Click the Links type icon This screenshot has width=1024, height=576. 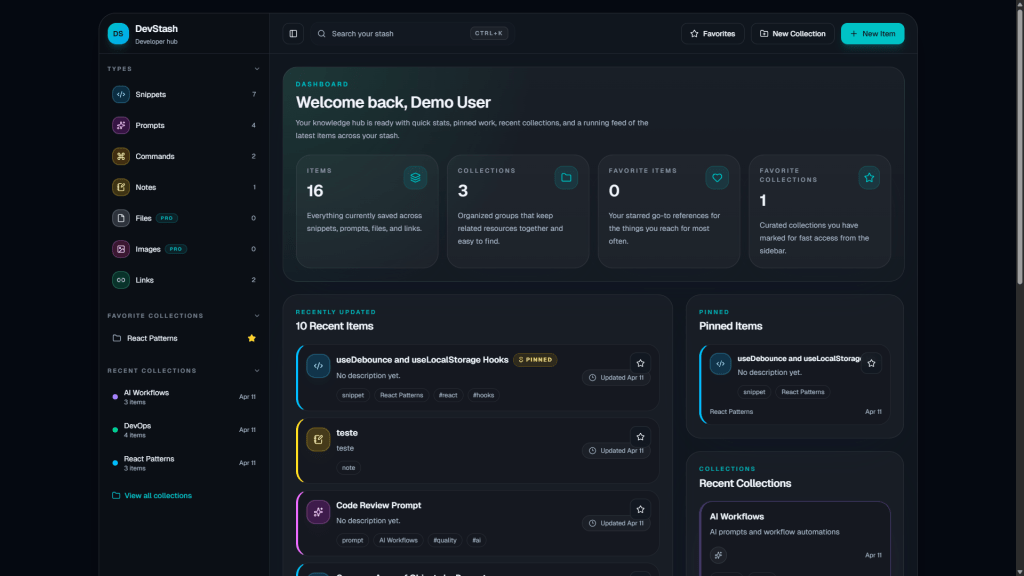121,280
